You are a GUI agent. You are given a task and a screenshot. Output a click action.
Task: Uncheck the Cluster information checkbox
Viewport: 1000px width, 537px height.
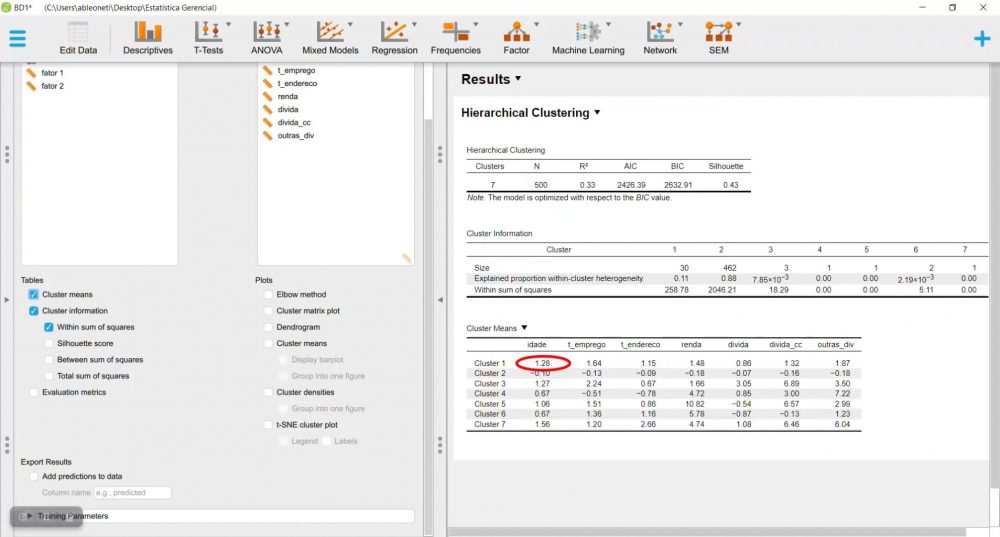[33, 311]
